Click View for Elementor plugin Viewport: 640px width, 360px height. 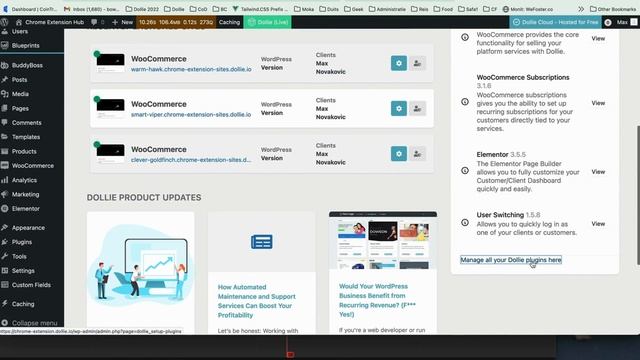coord(598,172)
